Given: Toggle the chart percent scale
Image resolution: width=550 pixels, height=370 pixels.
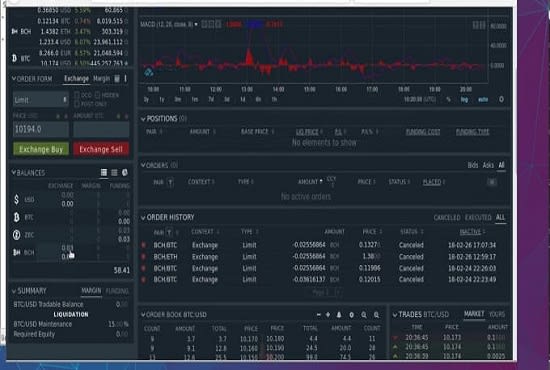Looking at the screenshot, I should click(448, 100).
